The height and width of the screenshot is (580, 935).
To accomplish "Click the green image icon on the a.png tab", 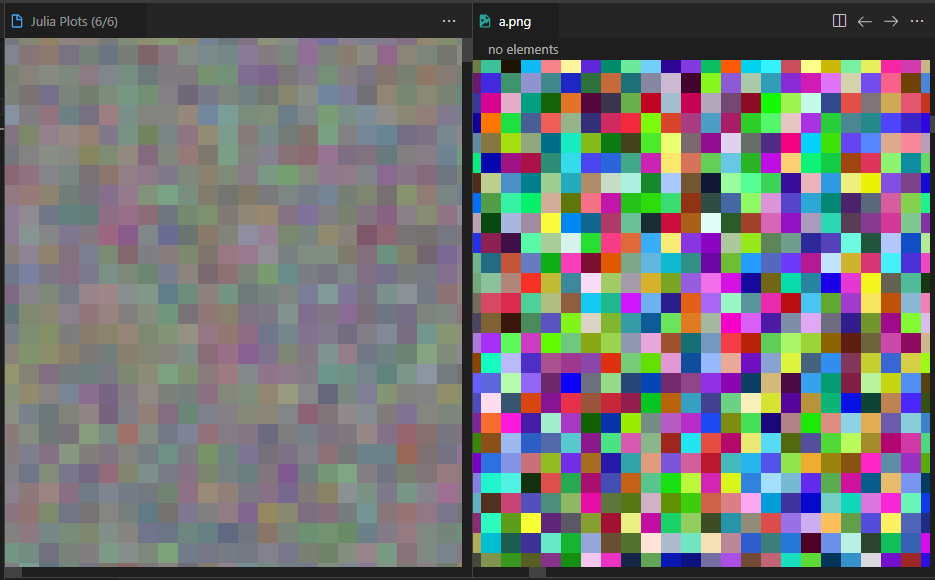I will tap(486, 19).
